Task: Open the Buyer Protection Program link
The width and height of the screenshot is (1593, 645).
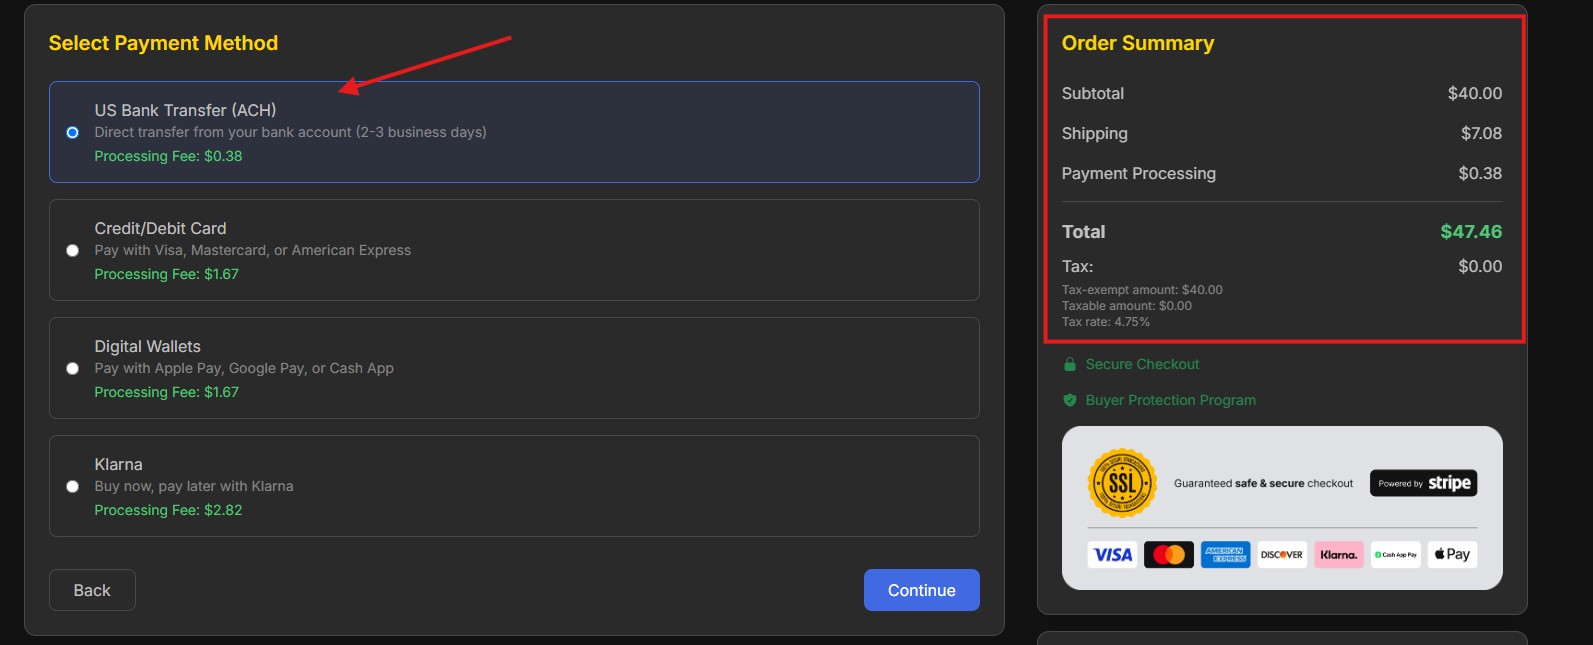Action: pyautogui.click(x=1170, y=400)
